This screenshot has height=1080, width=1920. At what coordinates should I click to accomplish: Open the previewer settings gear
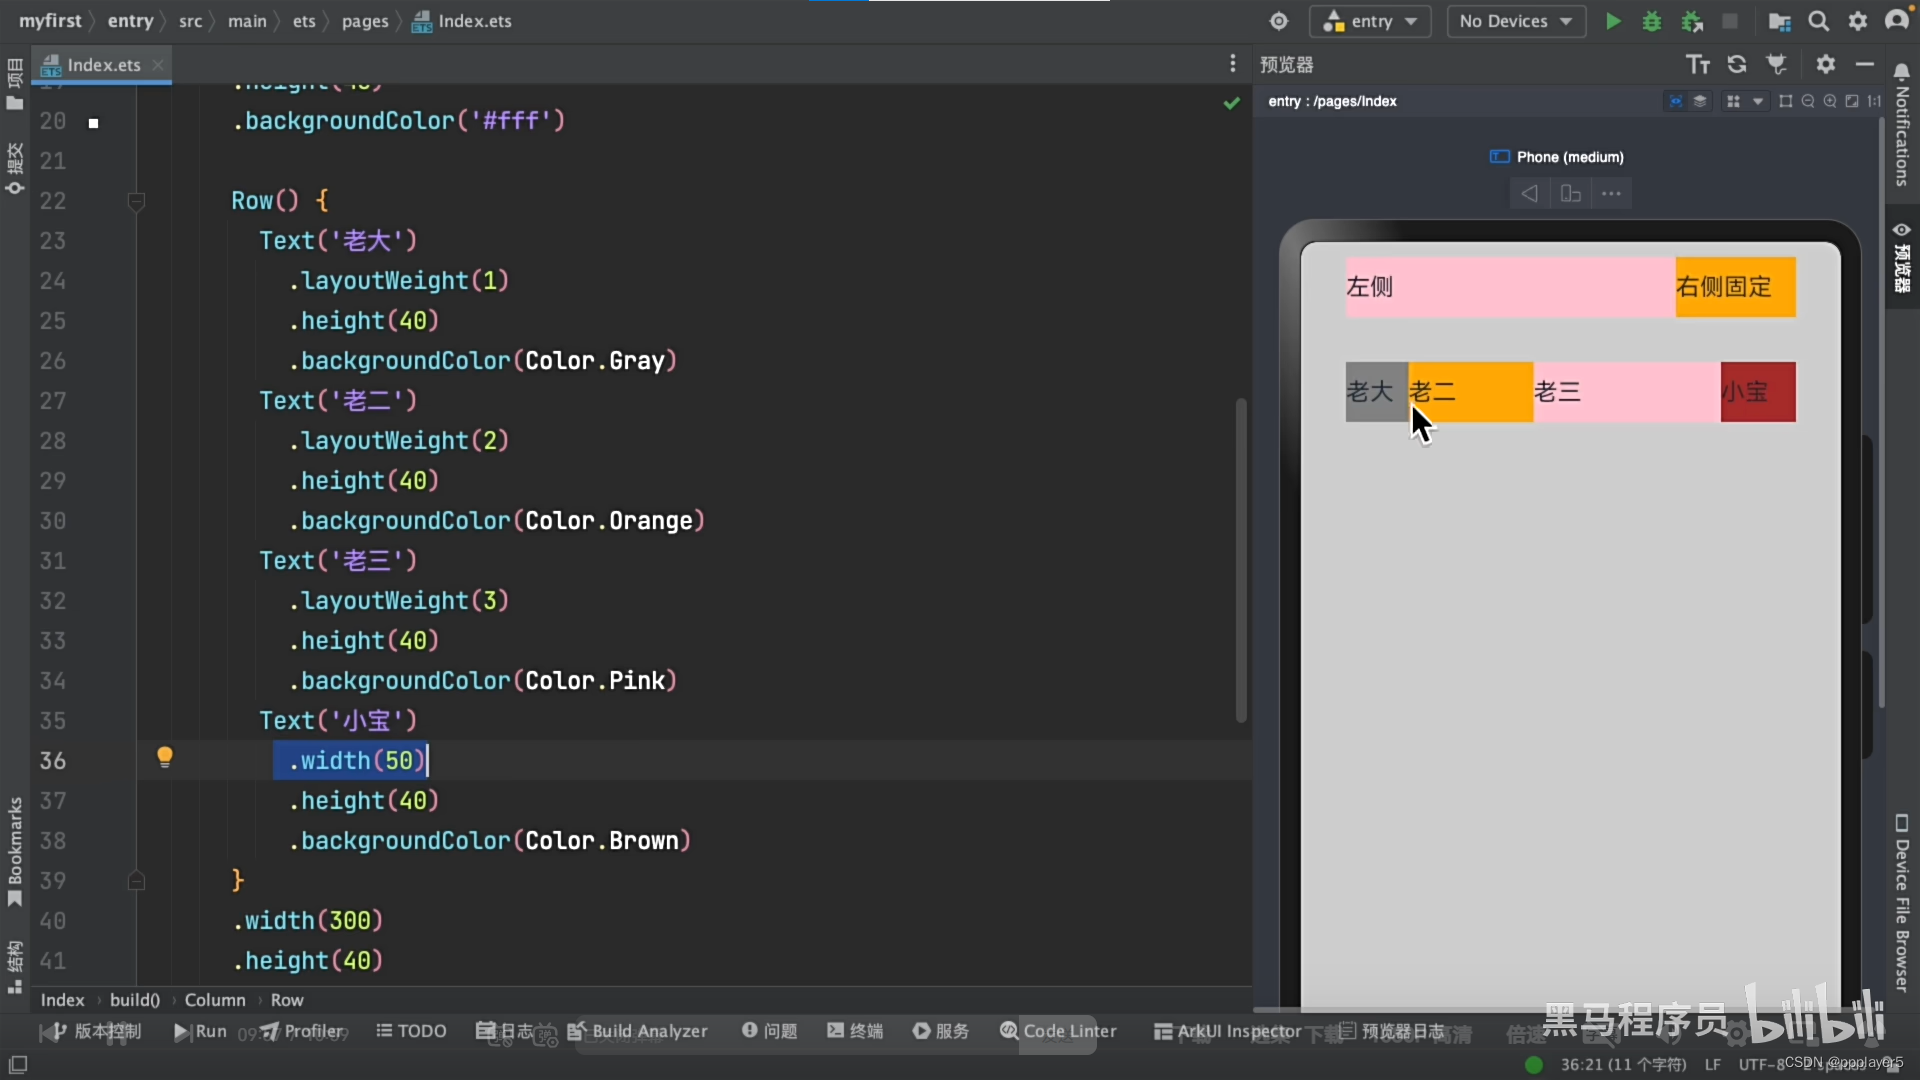1826,65
